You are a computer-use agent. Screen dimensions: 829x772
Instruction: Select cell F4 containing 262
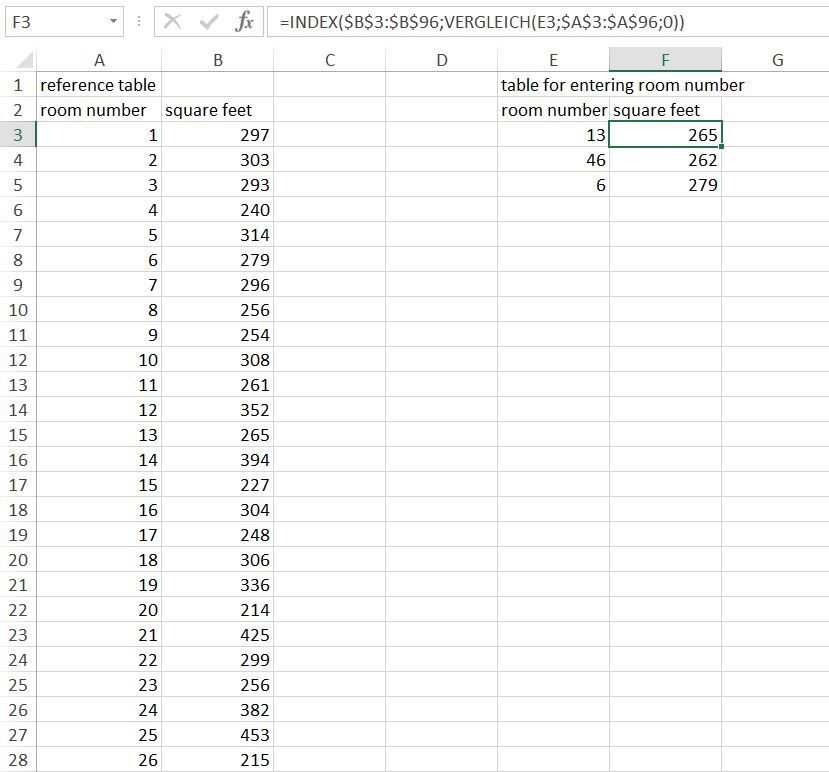point(665,160)
